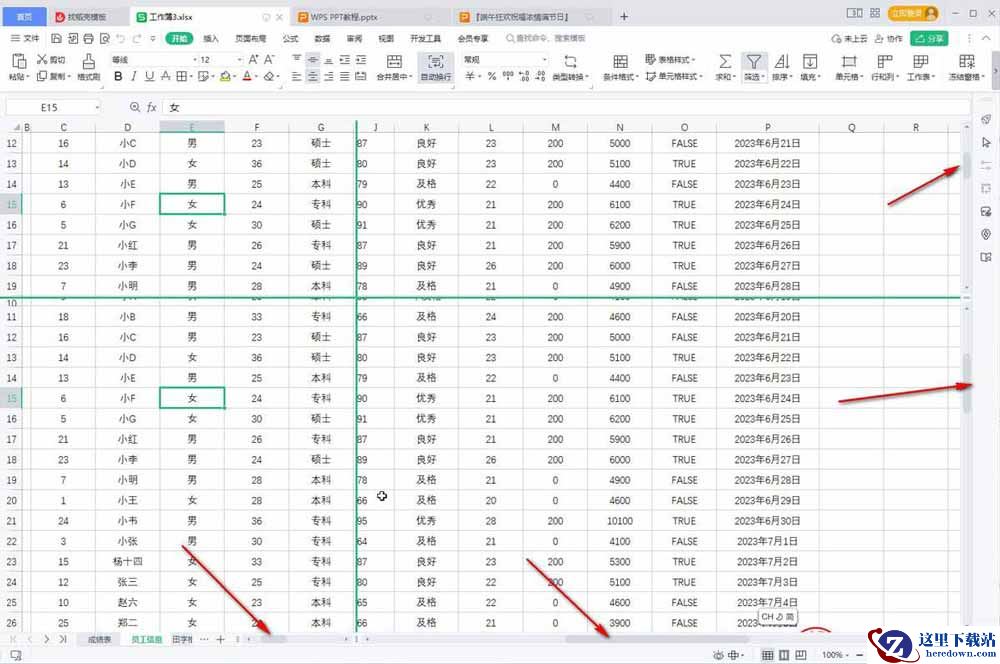Click the insert function fx icon
This screenshot has height=664, width=1000.
point(152,107)
